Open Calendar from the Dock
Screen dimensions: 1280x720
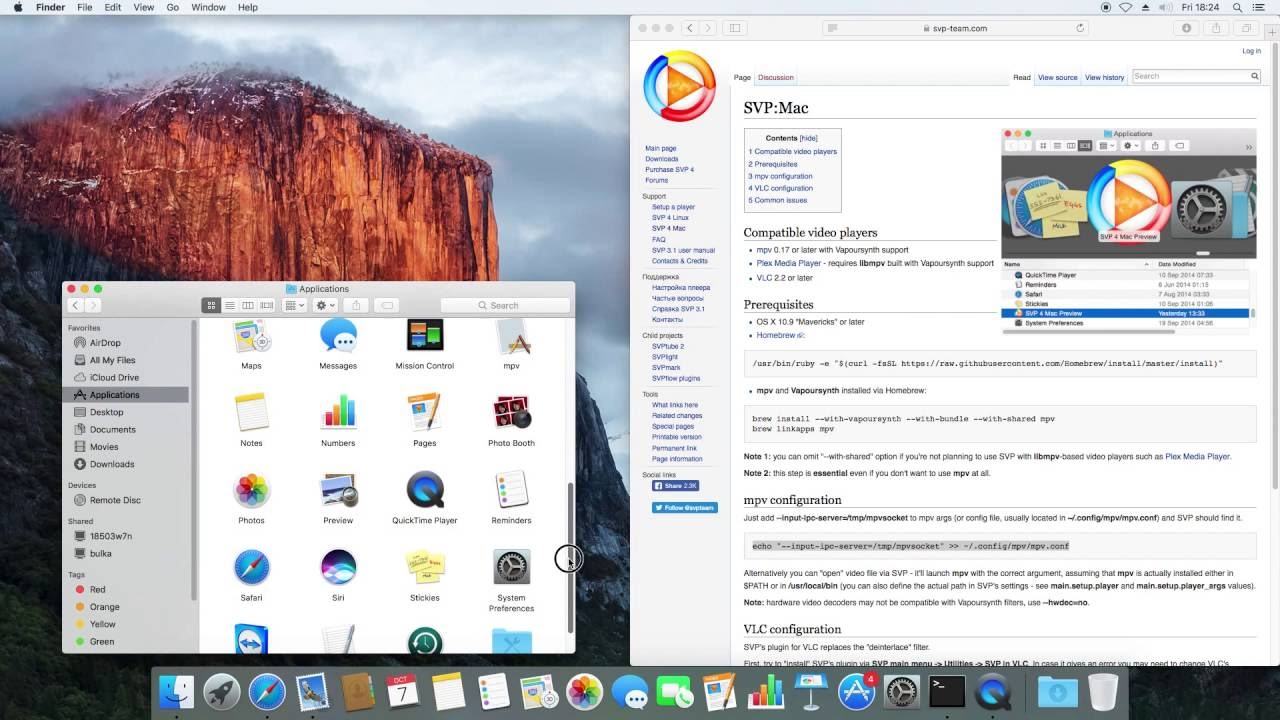click(403, 691)
